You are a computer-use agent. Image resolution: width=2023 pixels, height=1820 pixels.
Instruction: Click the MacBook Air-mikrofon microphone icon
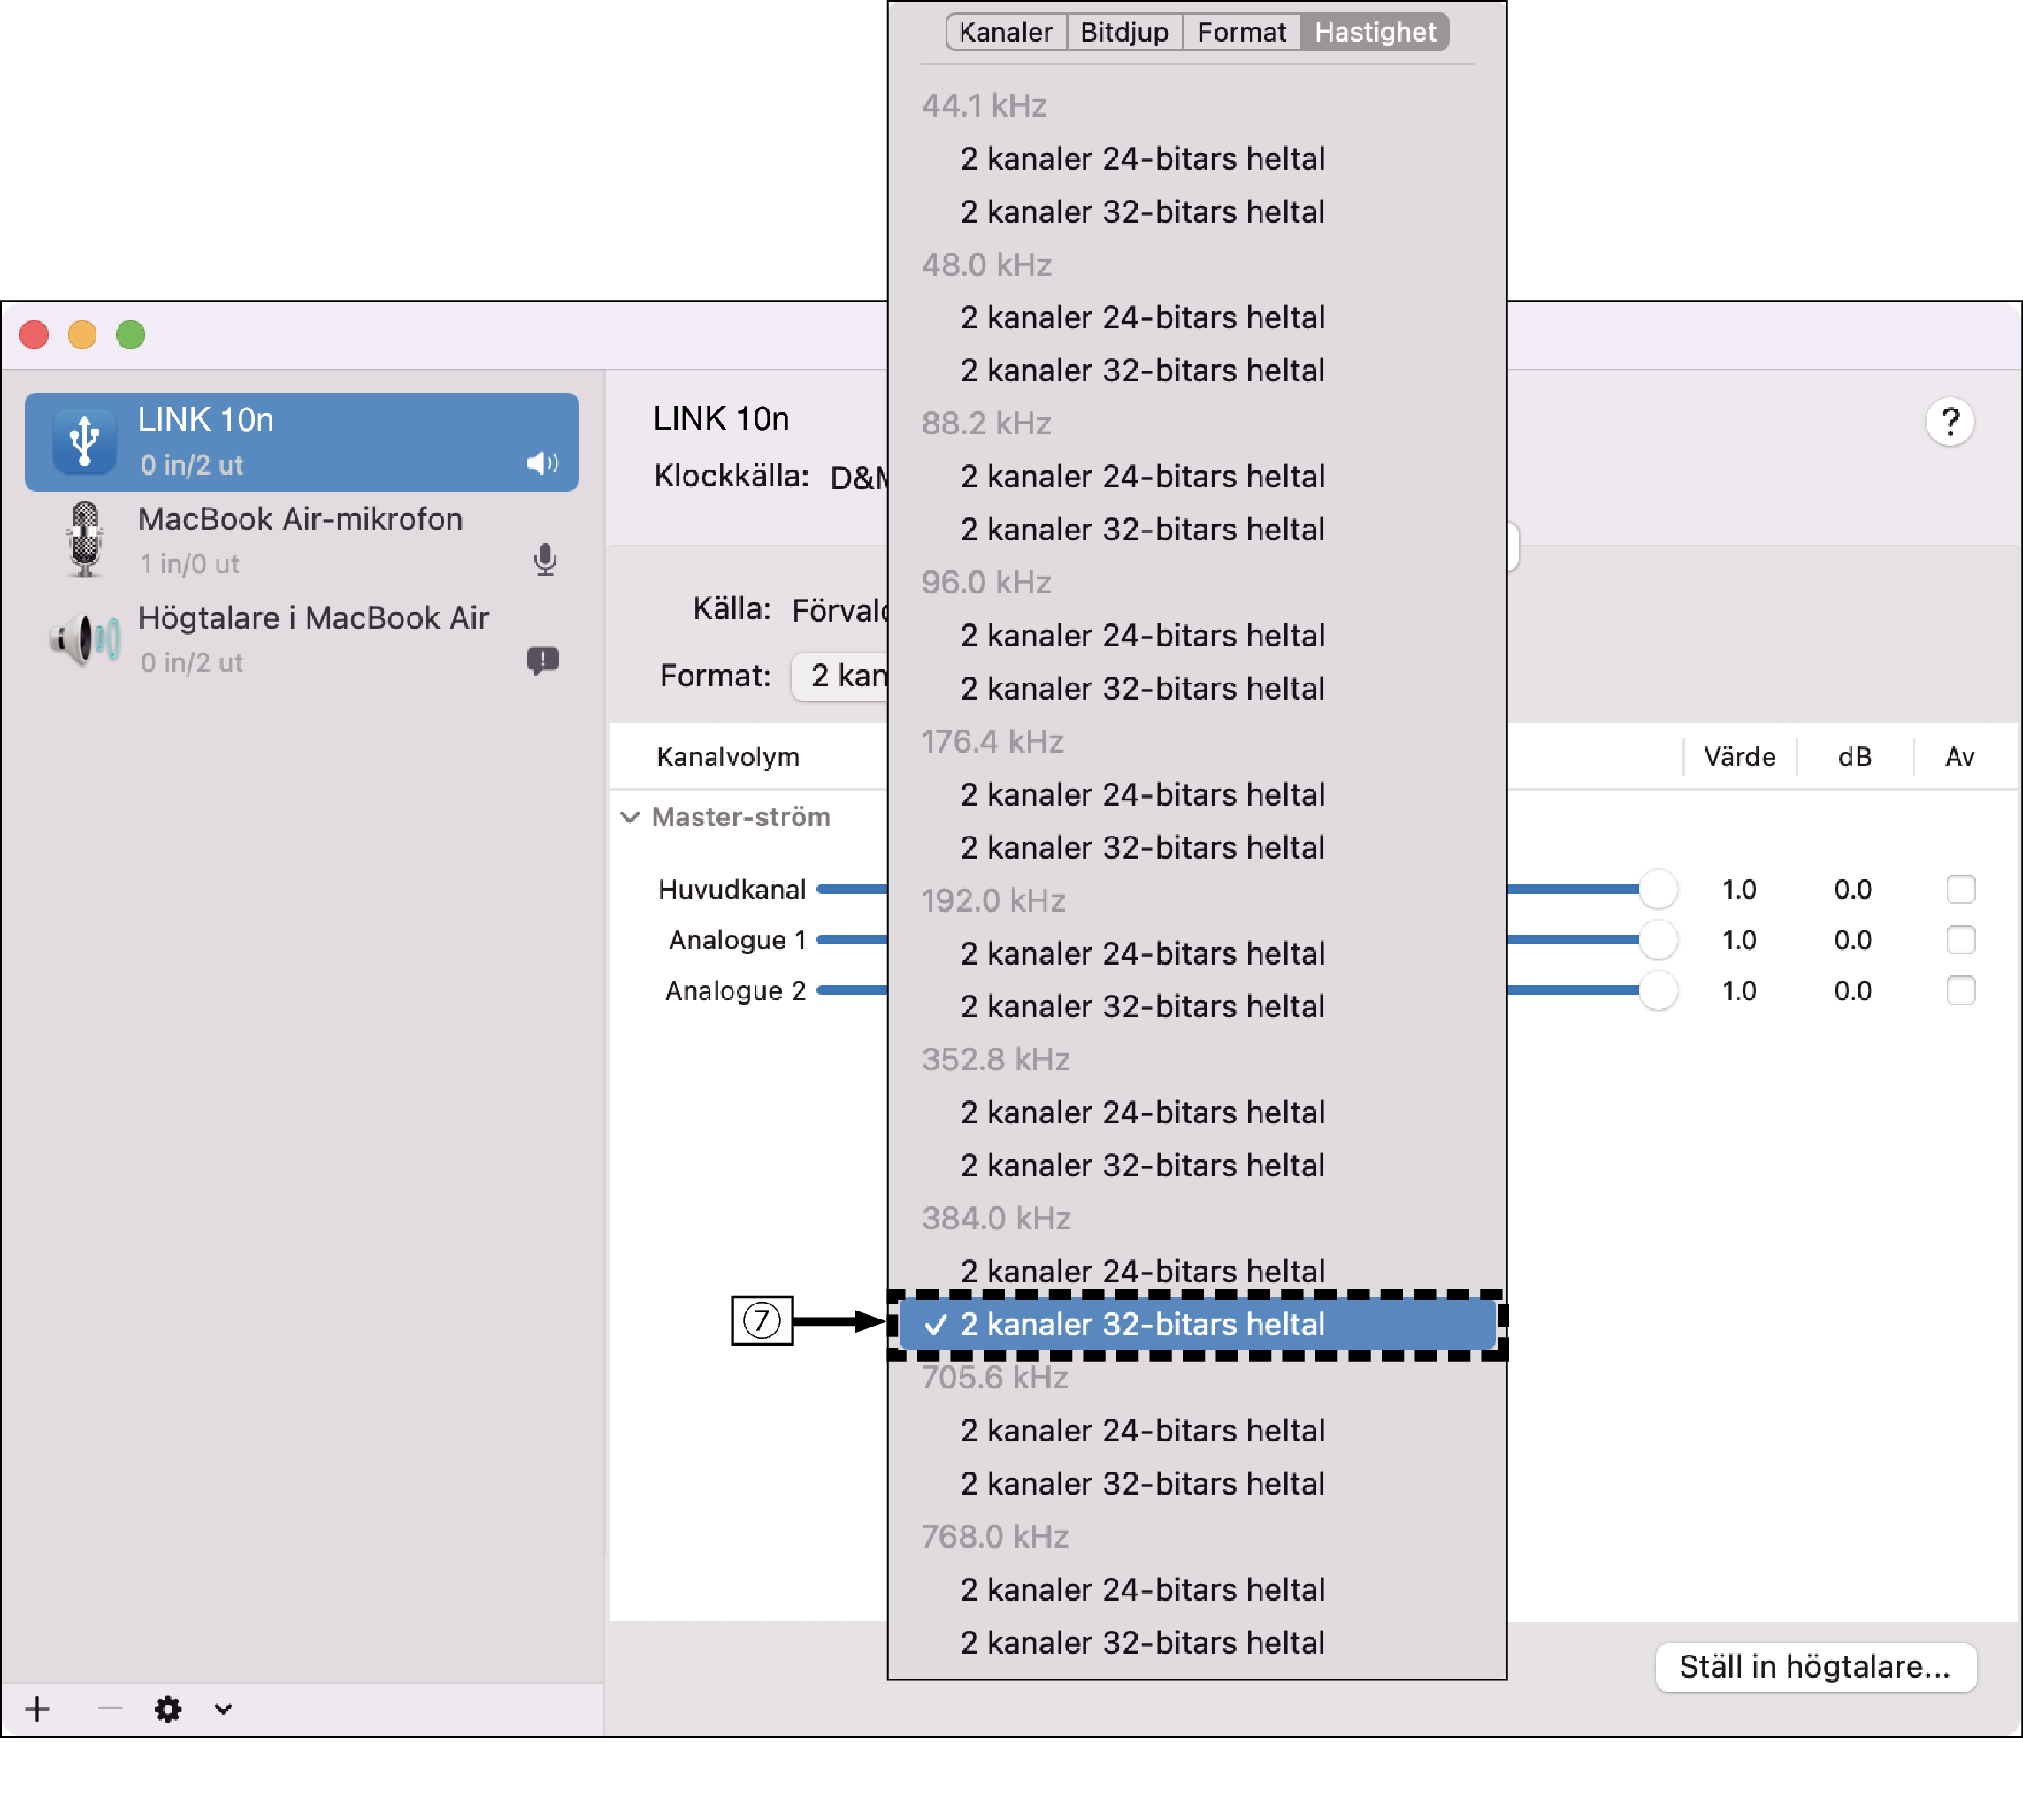pos(85,540)
